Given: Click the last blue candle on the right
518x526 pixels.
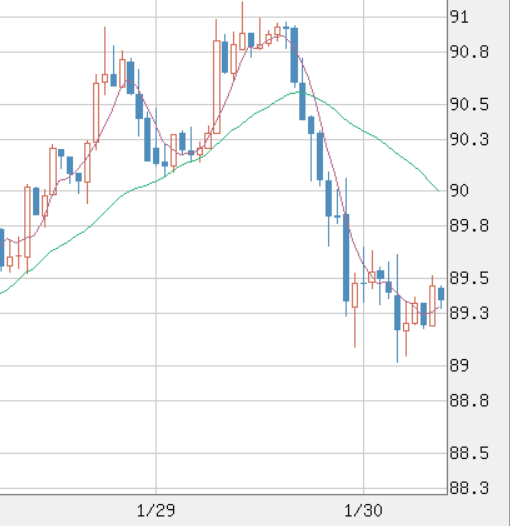Looking at the screenshot, I should click(441, 294).
